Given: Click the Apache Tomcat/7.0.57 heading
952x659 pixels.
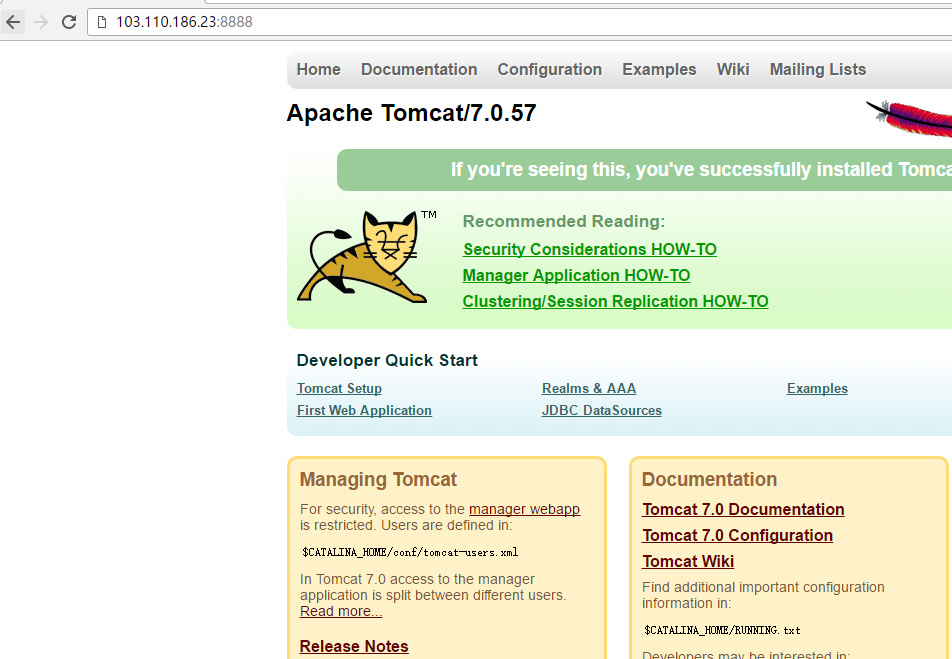Looking at the screenshot, I should [411, 113].
